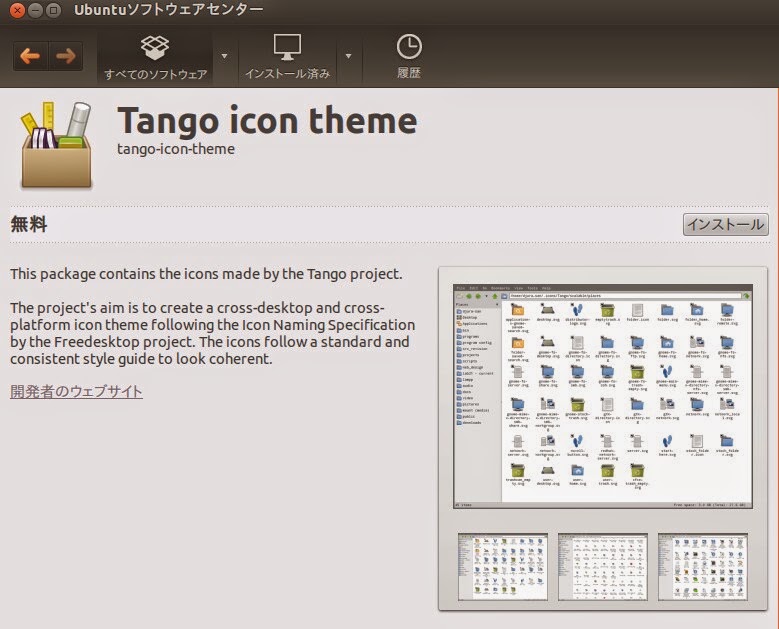Click the 無料 price label
Screen dimensions: 779x629
[29, 225]
